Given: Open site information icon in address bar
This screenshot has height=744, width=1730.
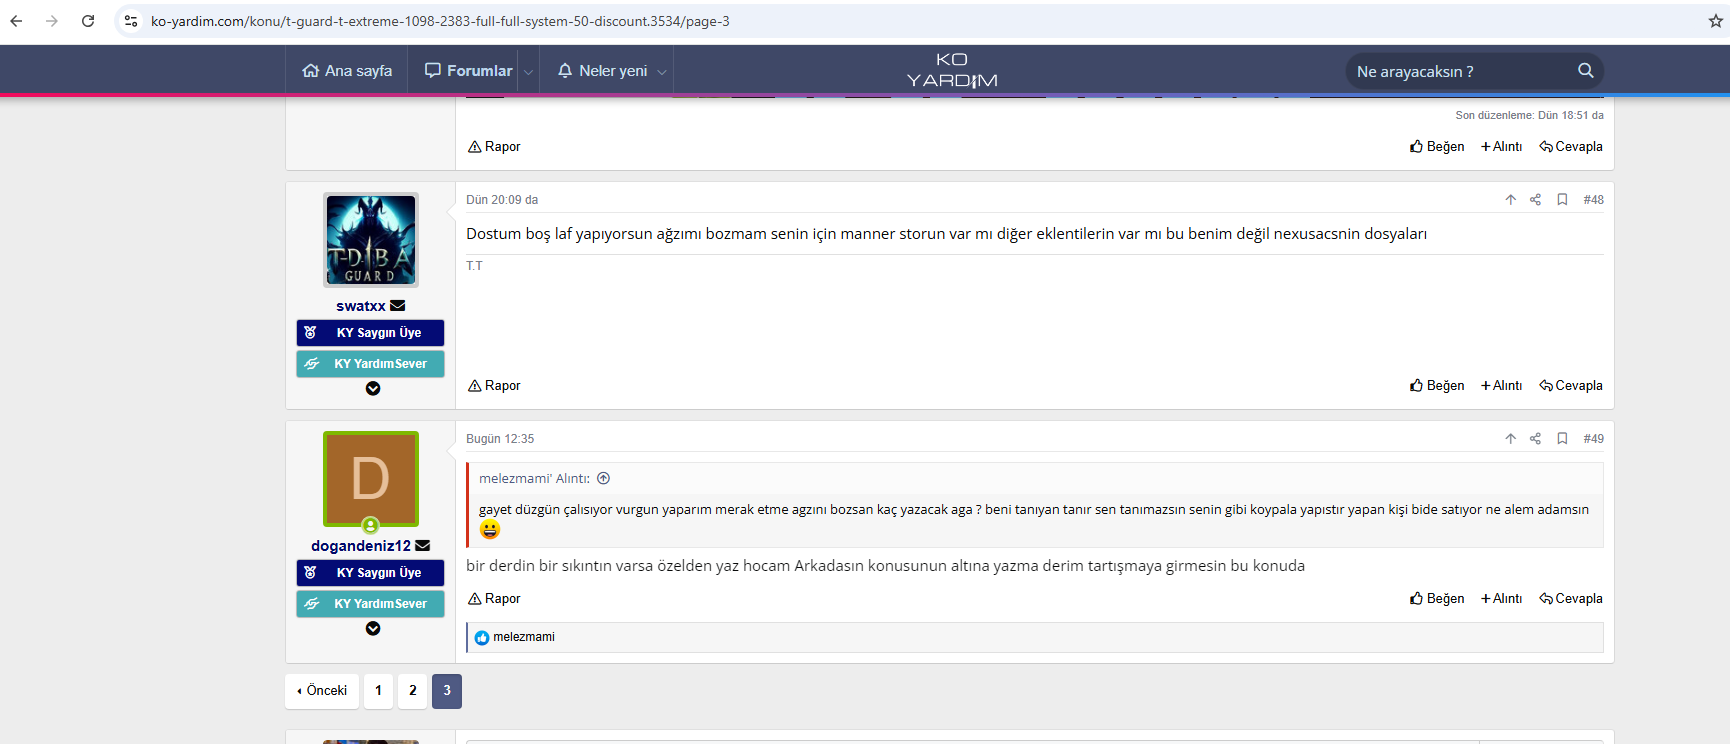Looking at the screenshot, I should (131, 21).
